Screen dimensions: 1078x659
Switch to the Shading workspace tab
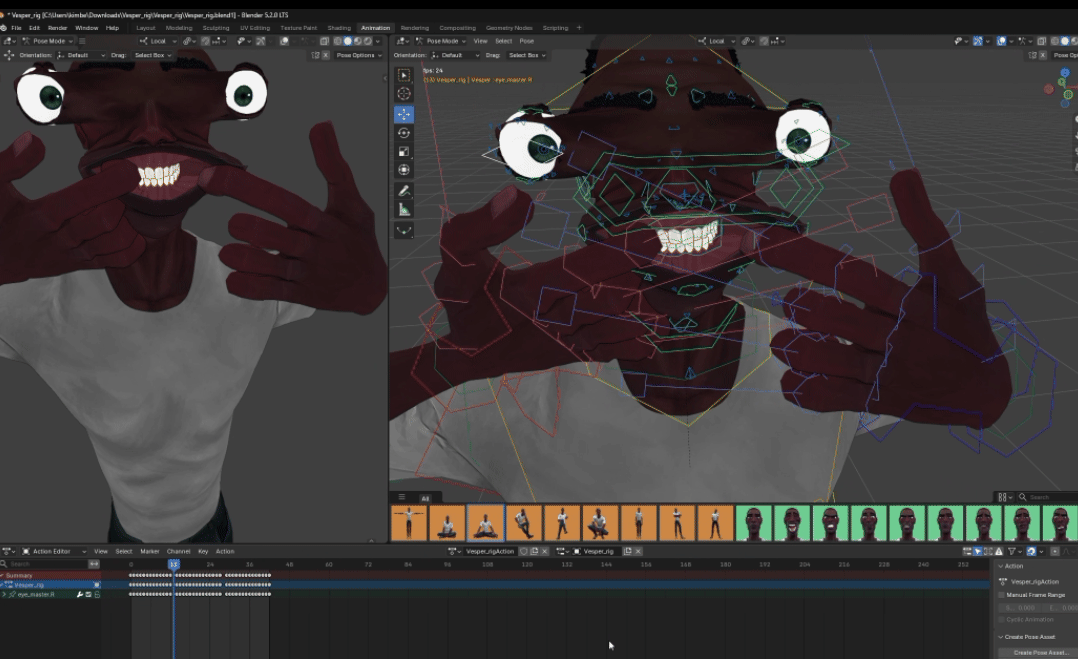pos(339,28)
